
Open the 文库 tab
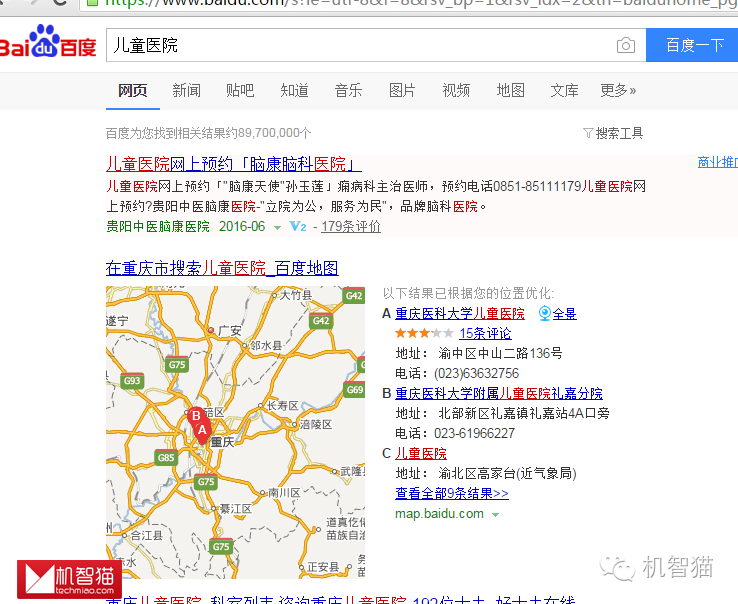pyautogui.click(x=564, y=90)
